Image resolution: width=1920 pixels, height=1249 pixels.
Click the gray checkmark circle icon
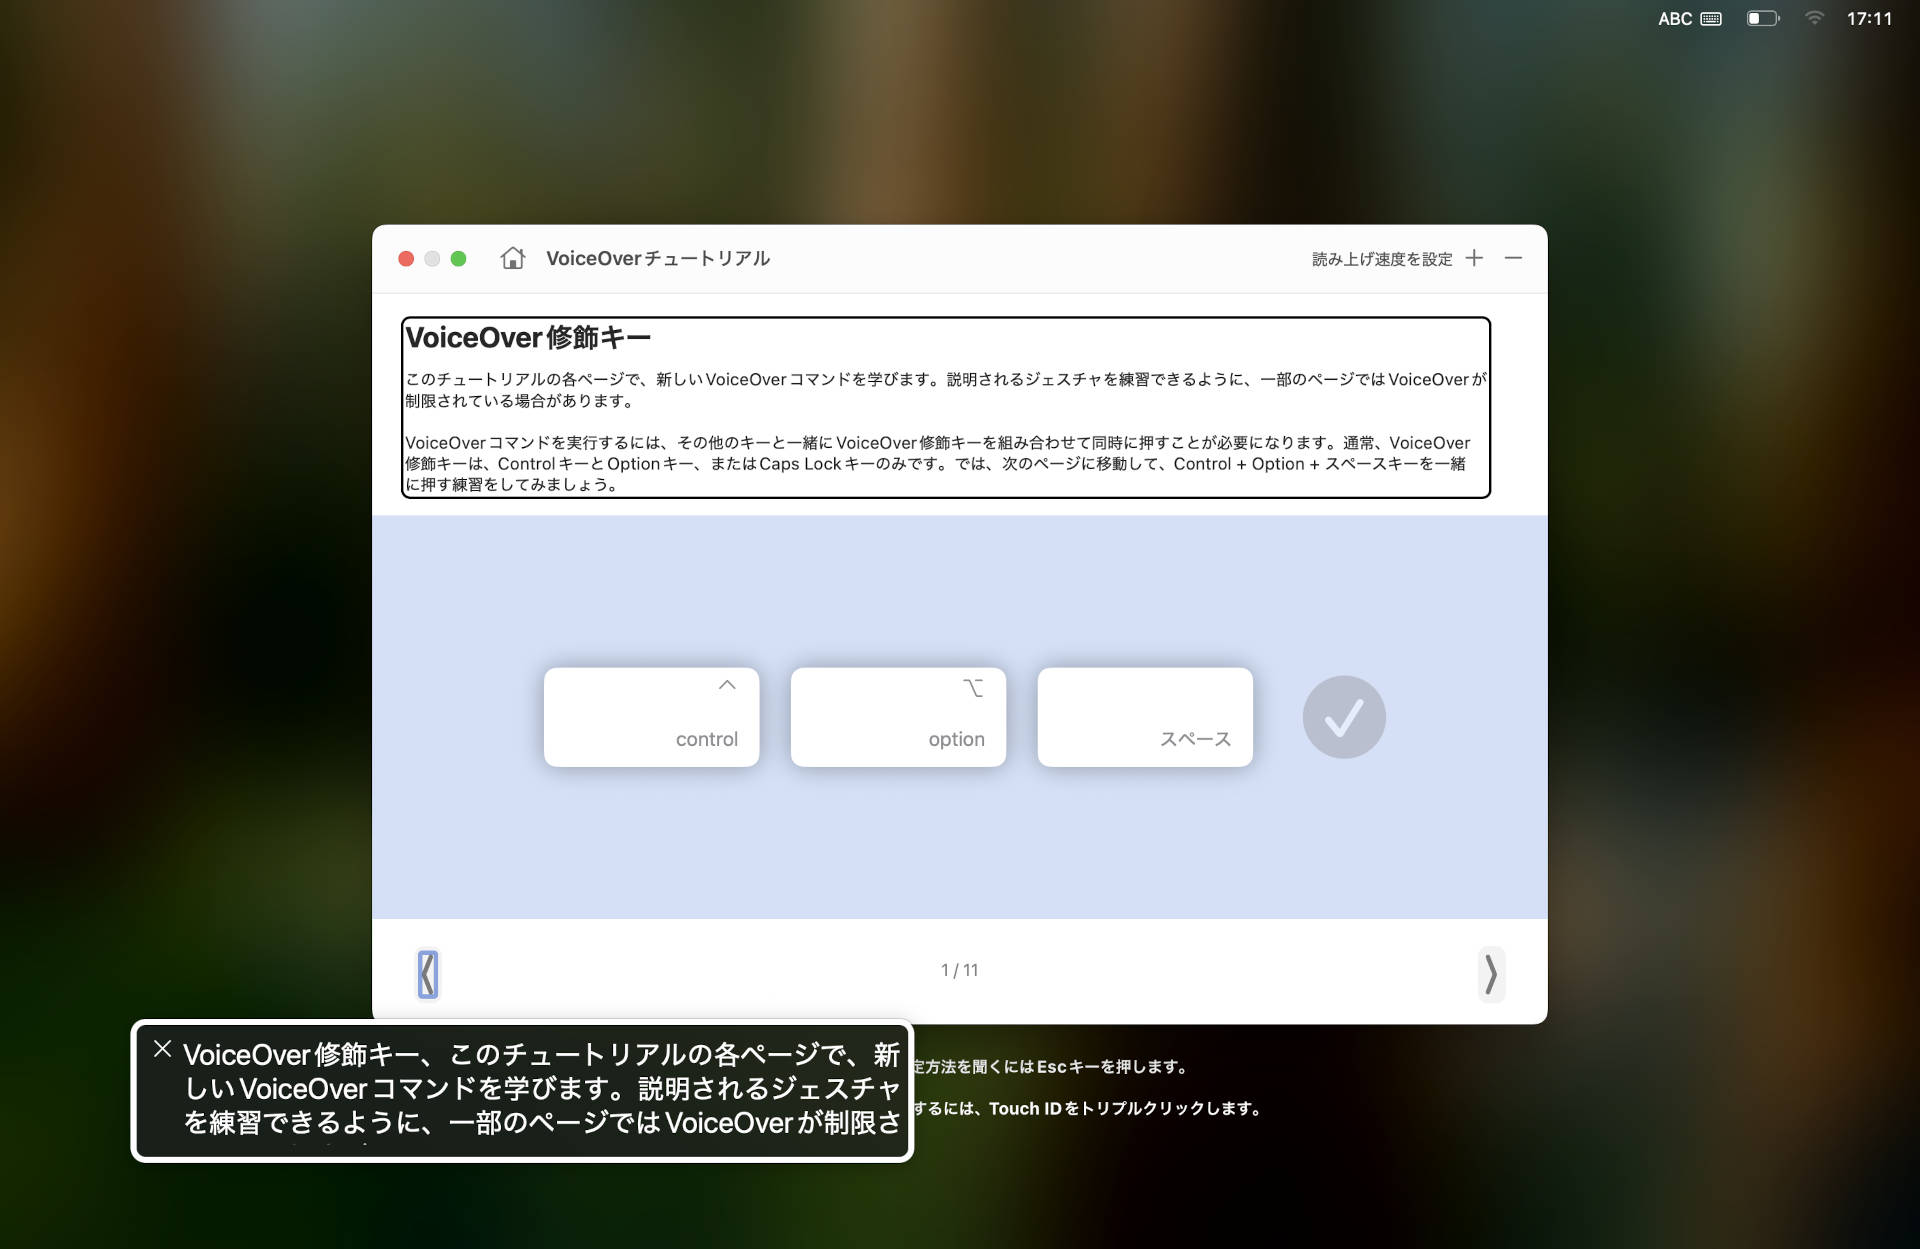point(1343,716)
